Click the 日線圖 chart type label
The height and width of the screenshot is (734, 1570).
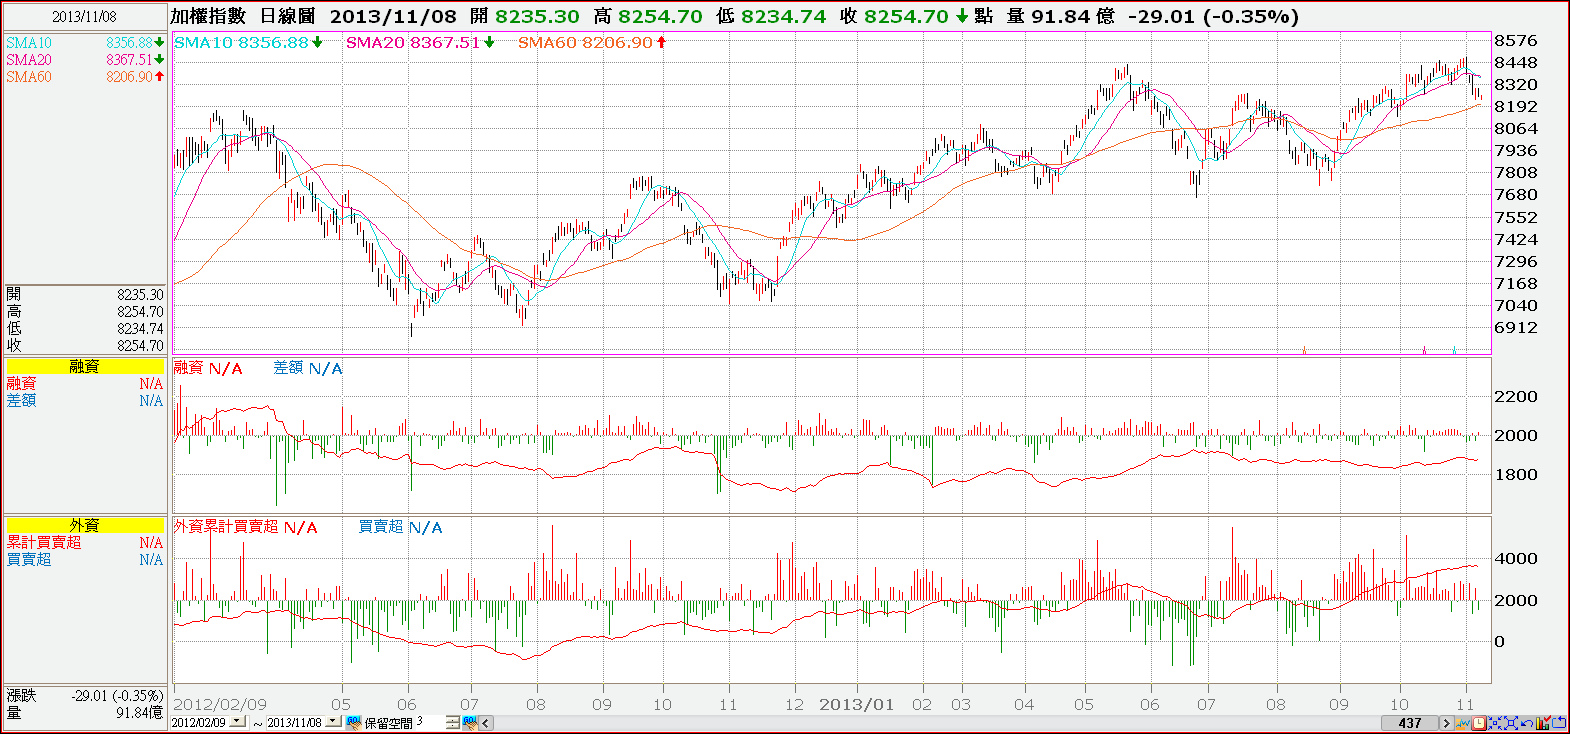[287, 16]
